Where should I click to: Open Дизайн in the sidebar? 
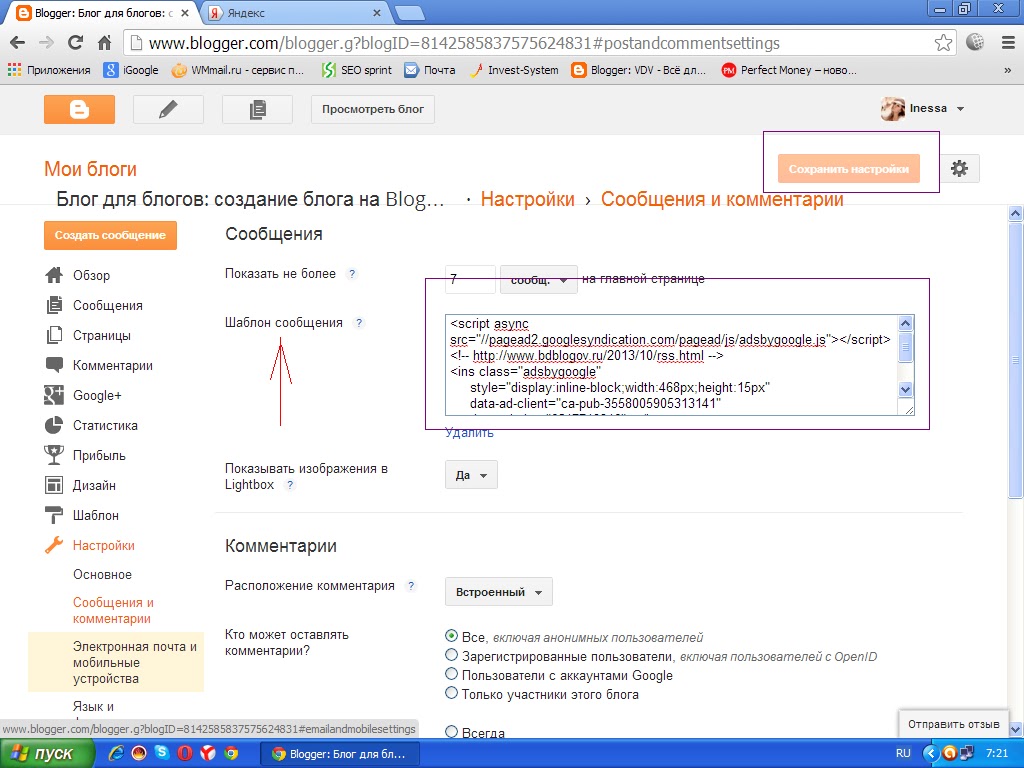click(x=94, y=485)
